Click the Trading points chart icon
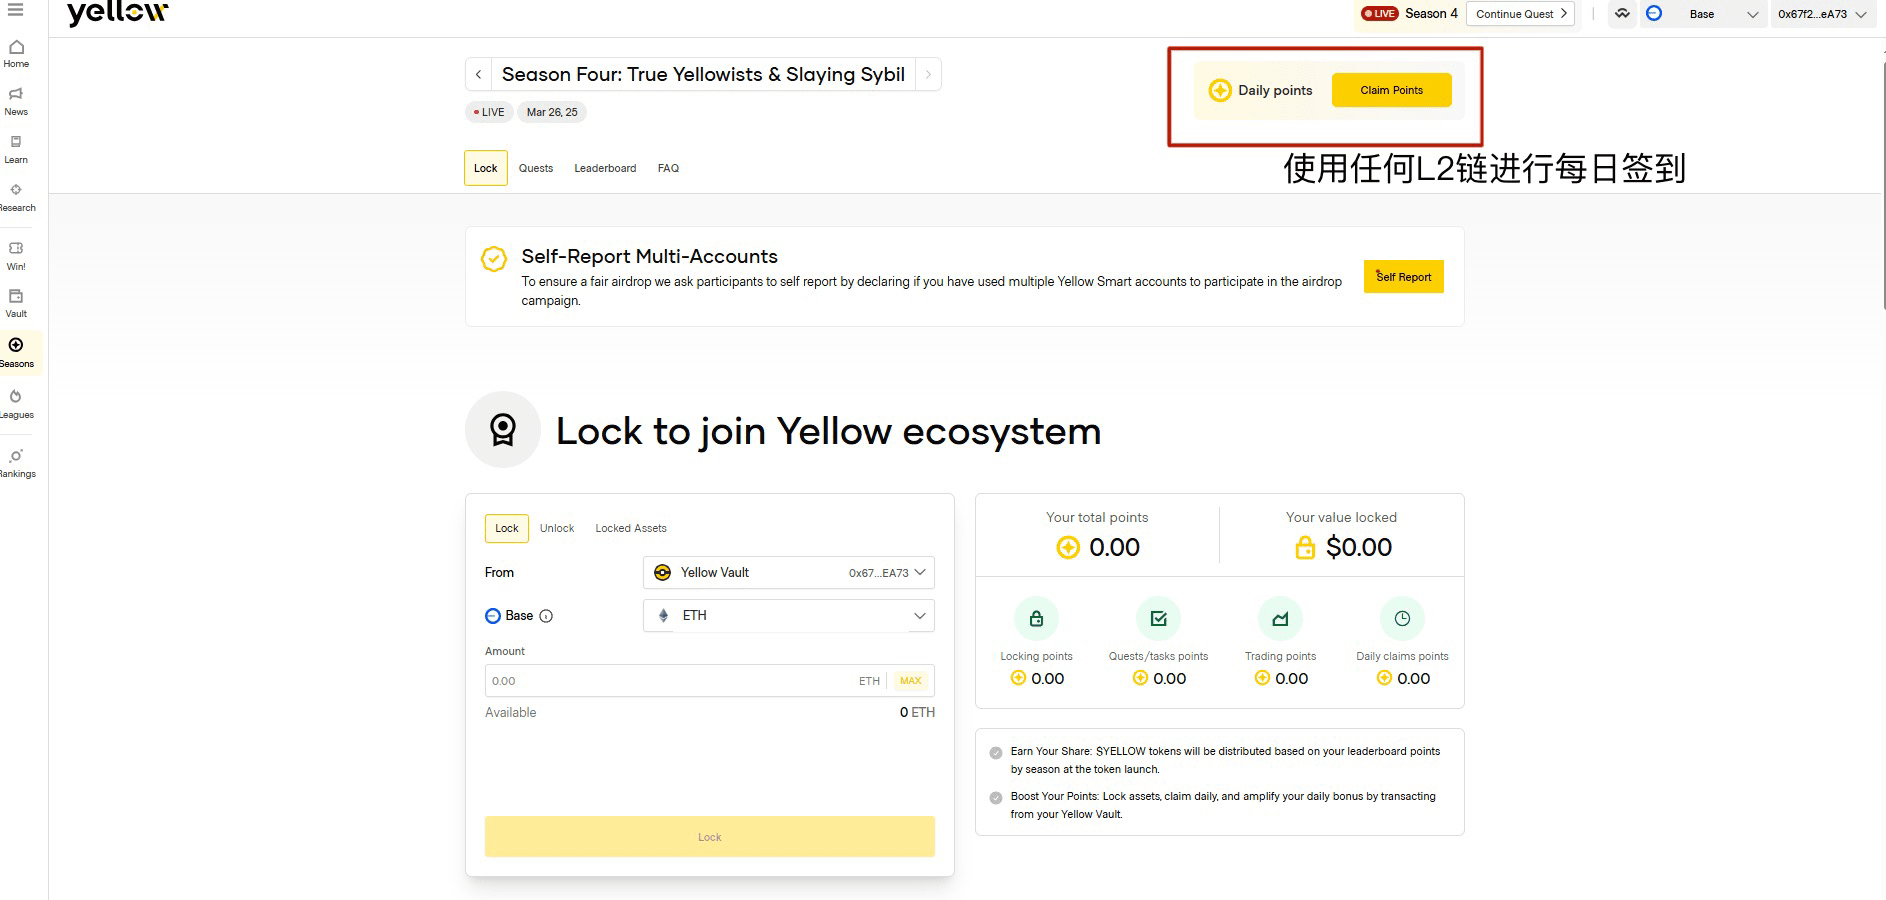This screenshot has height=900, width=1886. [x=1280, y=619]
